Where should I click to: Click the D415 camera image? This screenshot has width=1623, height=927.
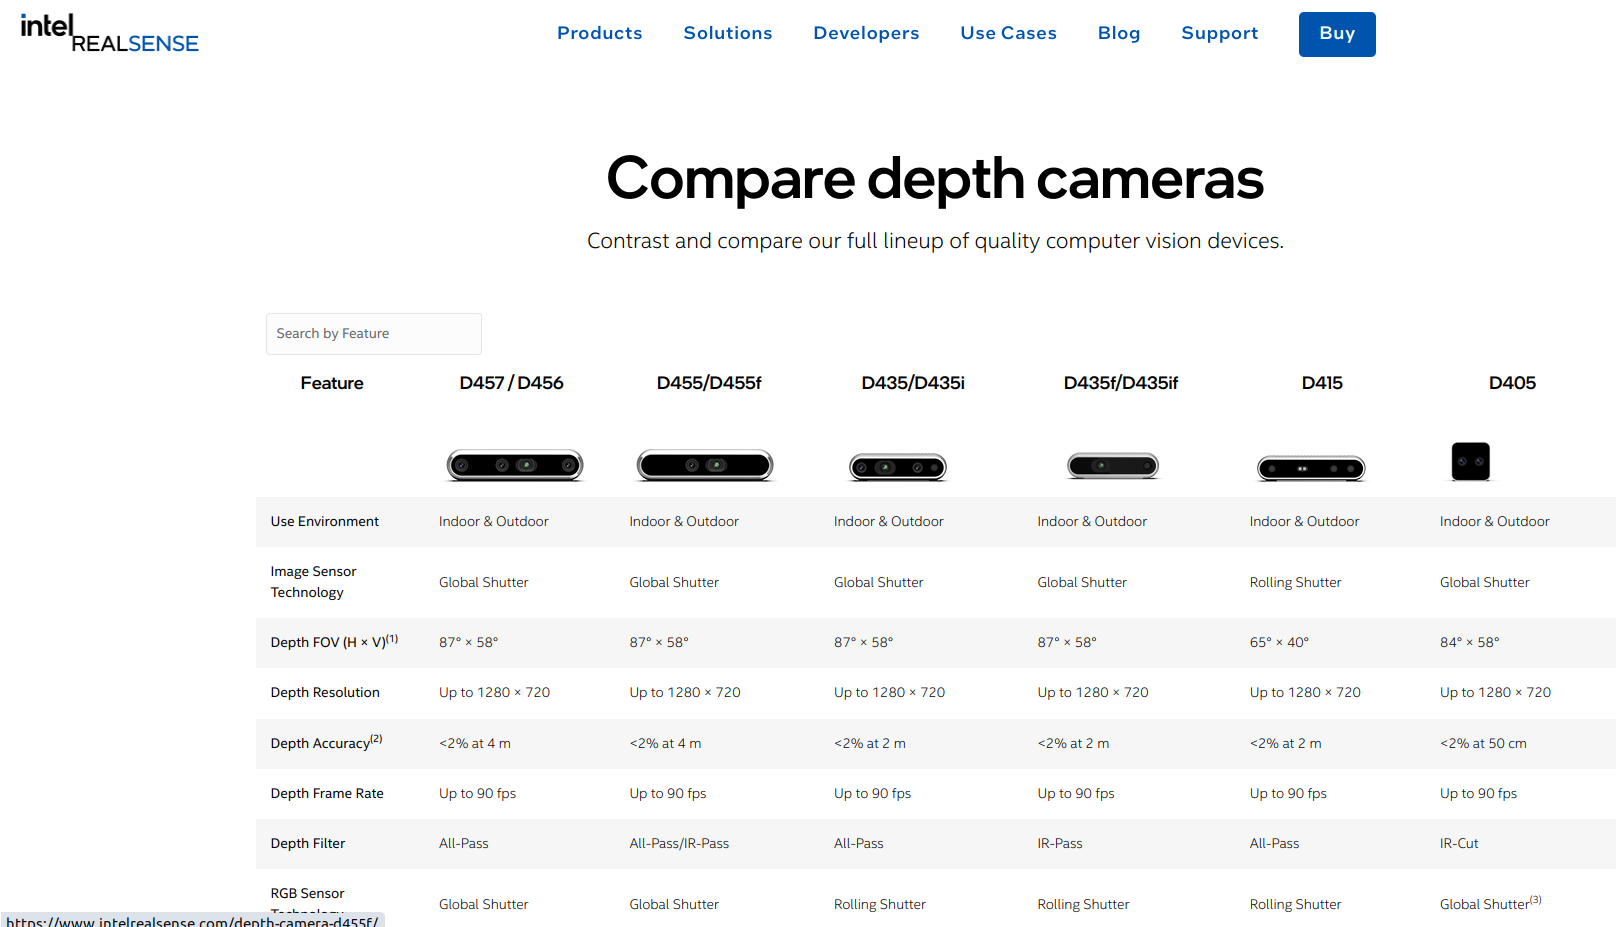1311,468
